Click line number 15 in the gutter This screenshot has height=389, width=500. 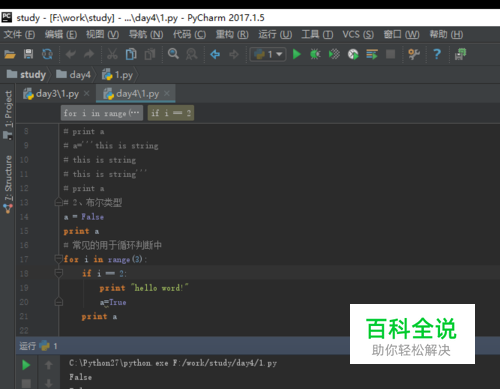pos(24,231)
